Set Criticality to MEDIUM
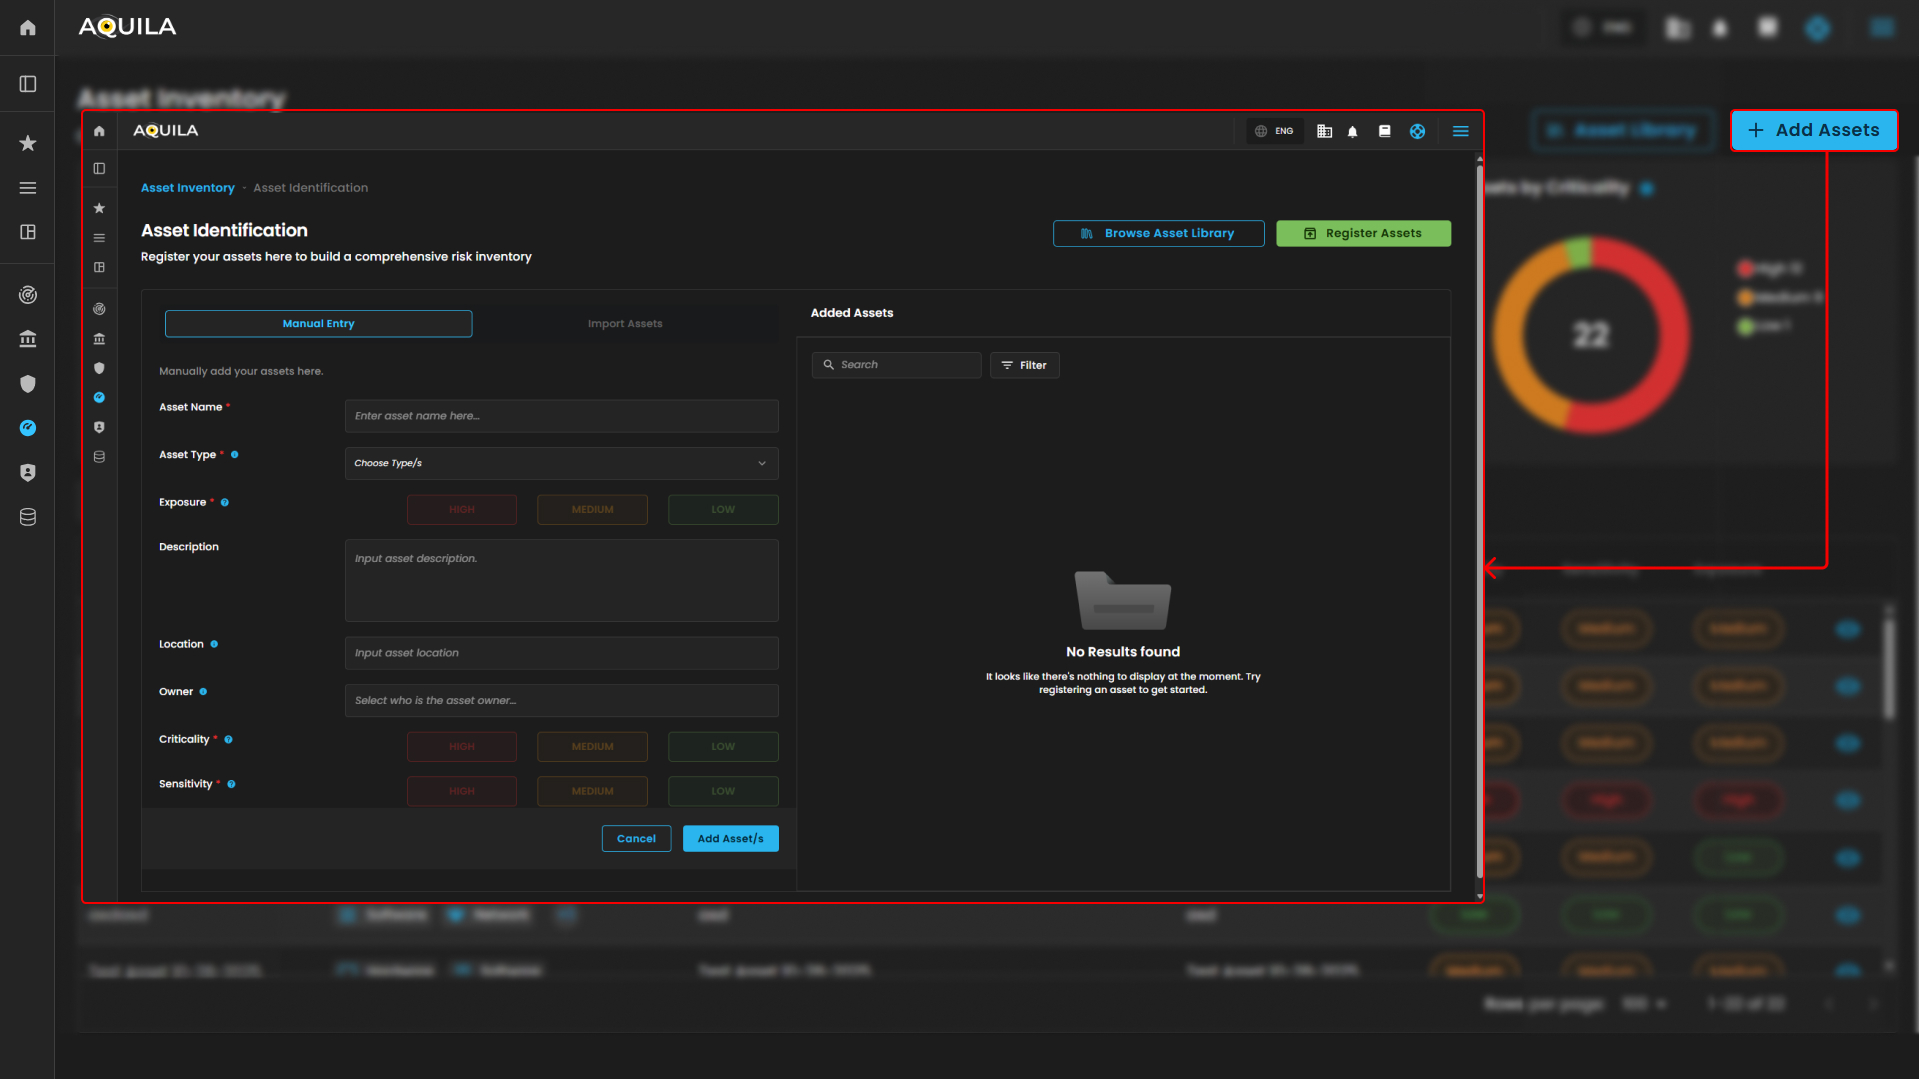Image resolution: width=1919 pixels, height=1079 pixels. point(592,747)
